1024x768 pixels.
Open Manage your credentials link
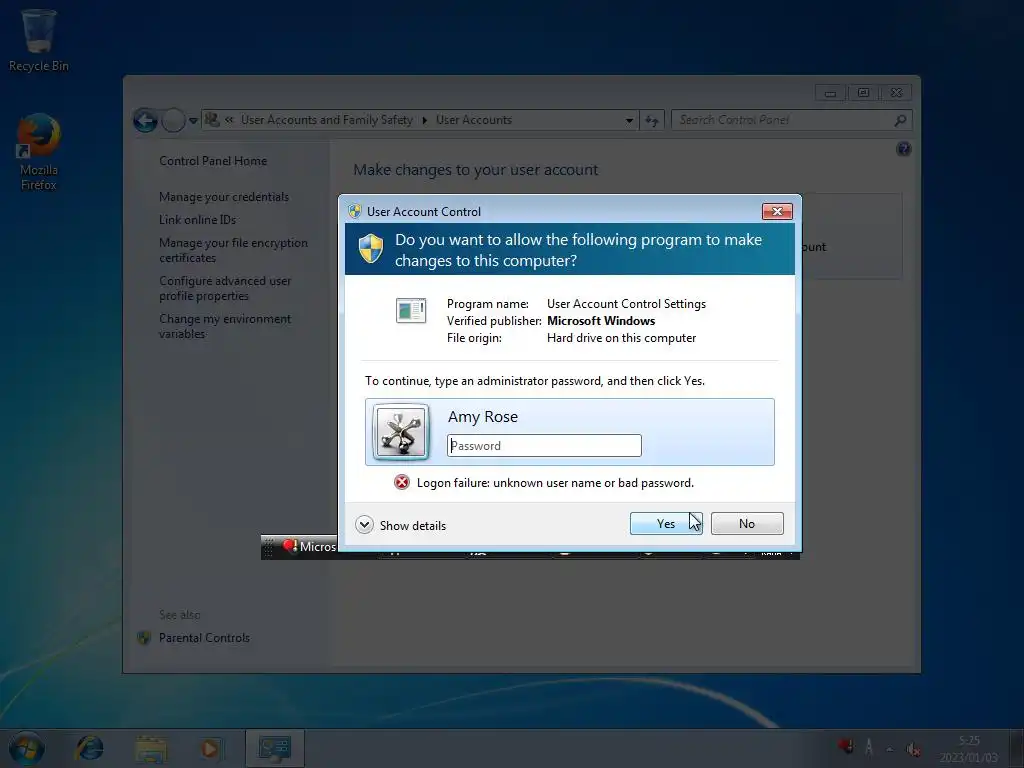pos(224,197)
